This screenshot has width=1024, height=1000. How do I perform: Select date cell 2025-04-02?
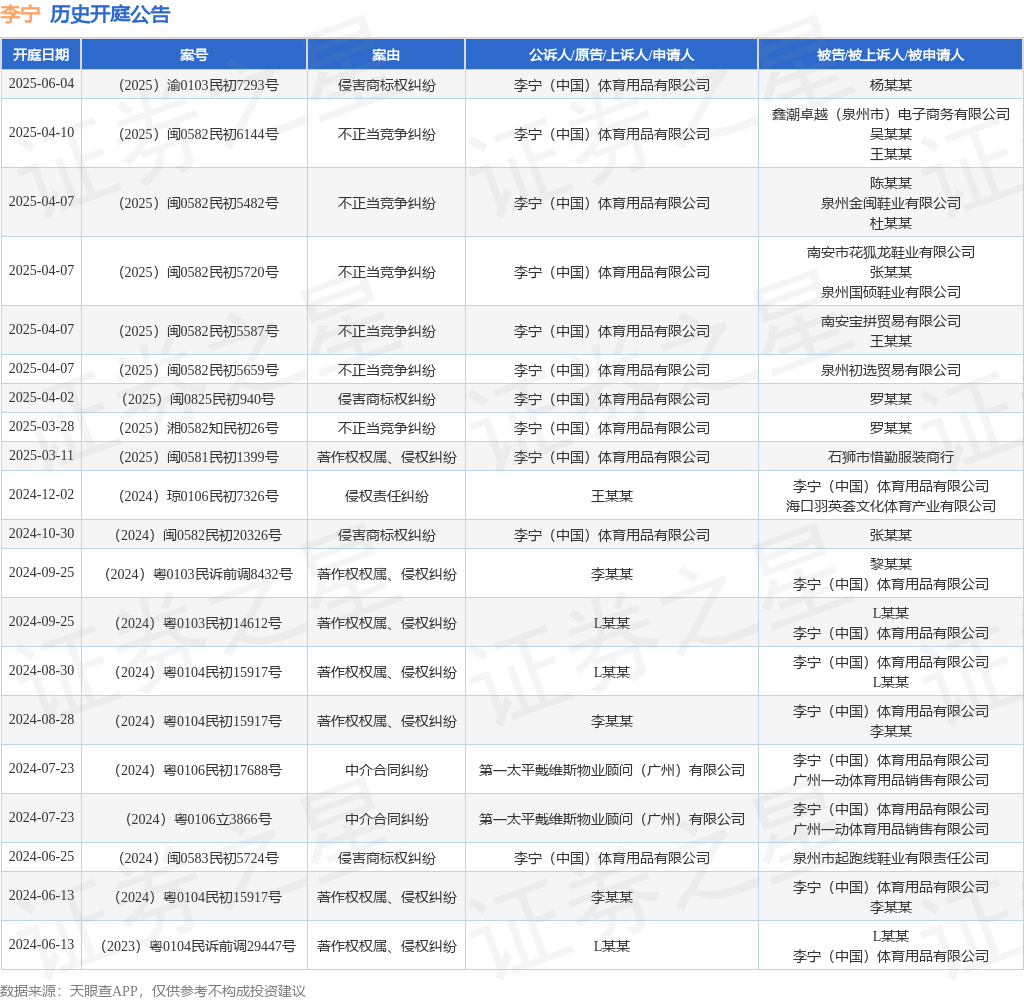(41, 398)
